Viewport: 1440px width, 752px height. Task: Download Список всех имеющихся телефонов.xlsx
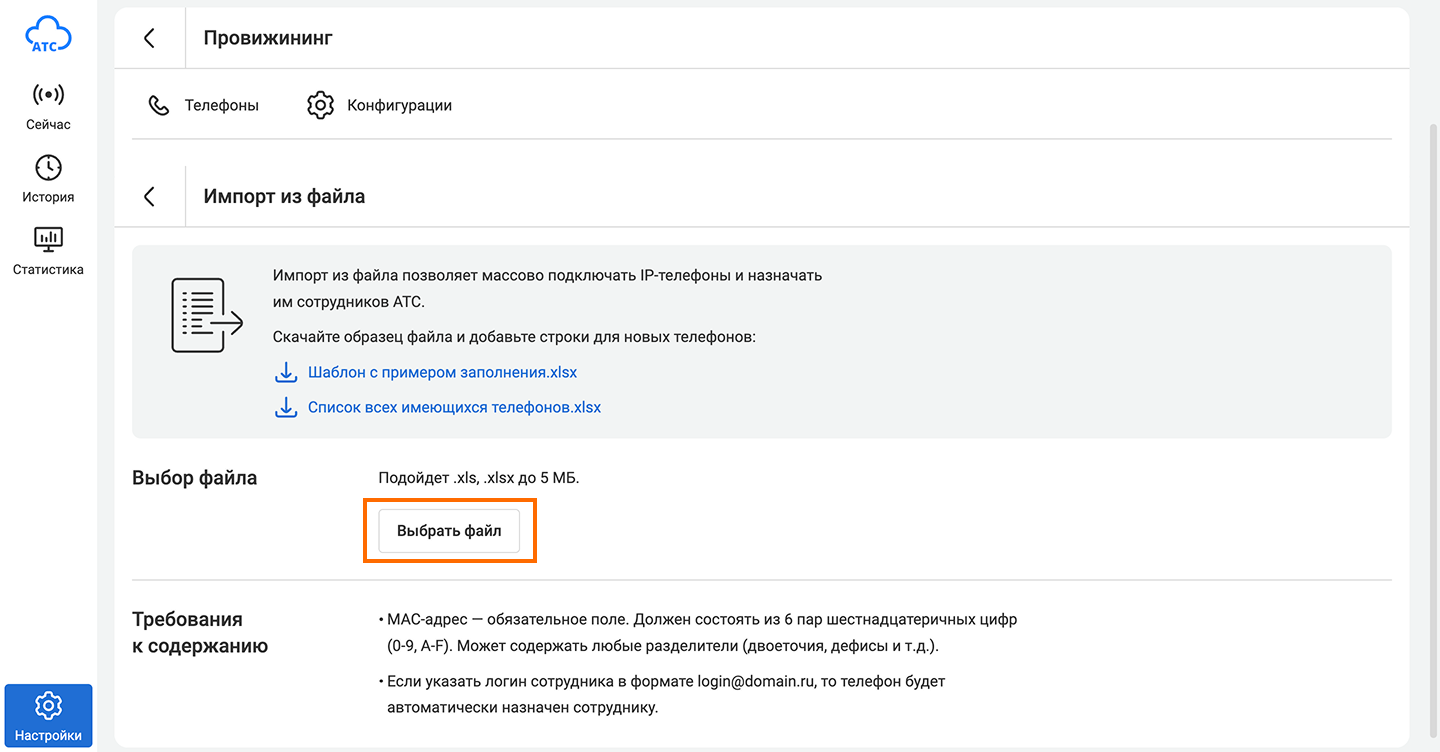pos(454,407)
